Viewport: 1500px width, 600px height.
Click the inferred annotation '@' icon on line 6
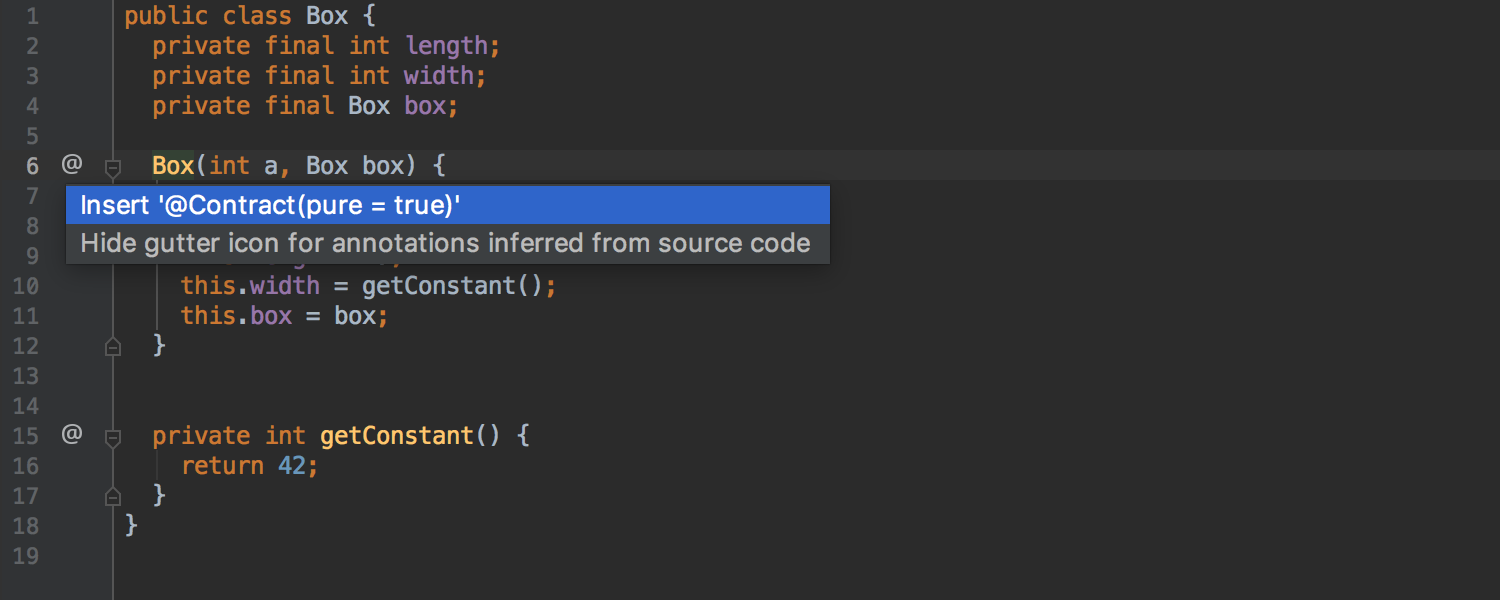point(70,165)
